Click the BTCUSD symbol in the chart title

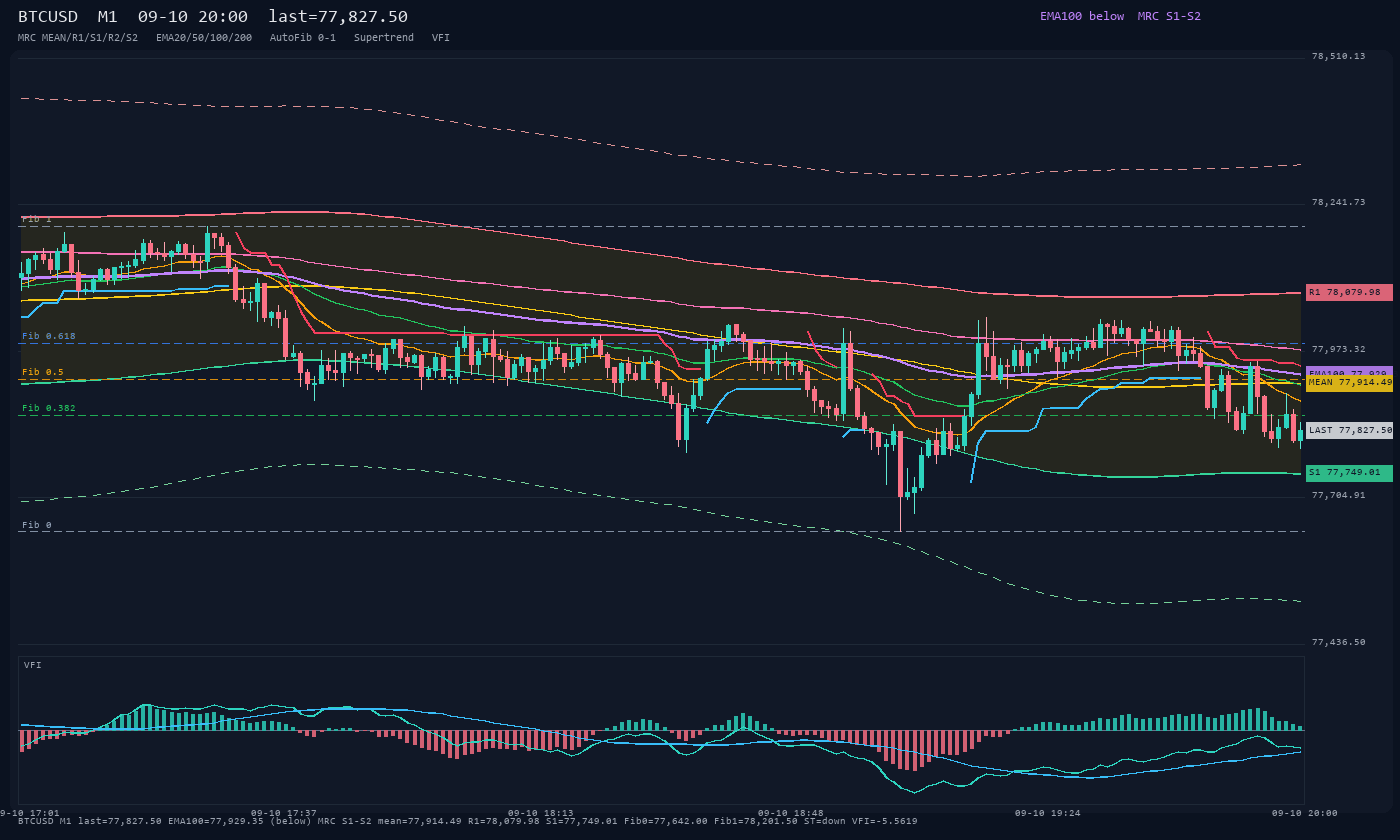pos(48,16)
